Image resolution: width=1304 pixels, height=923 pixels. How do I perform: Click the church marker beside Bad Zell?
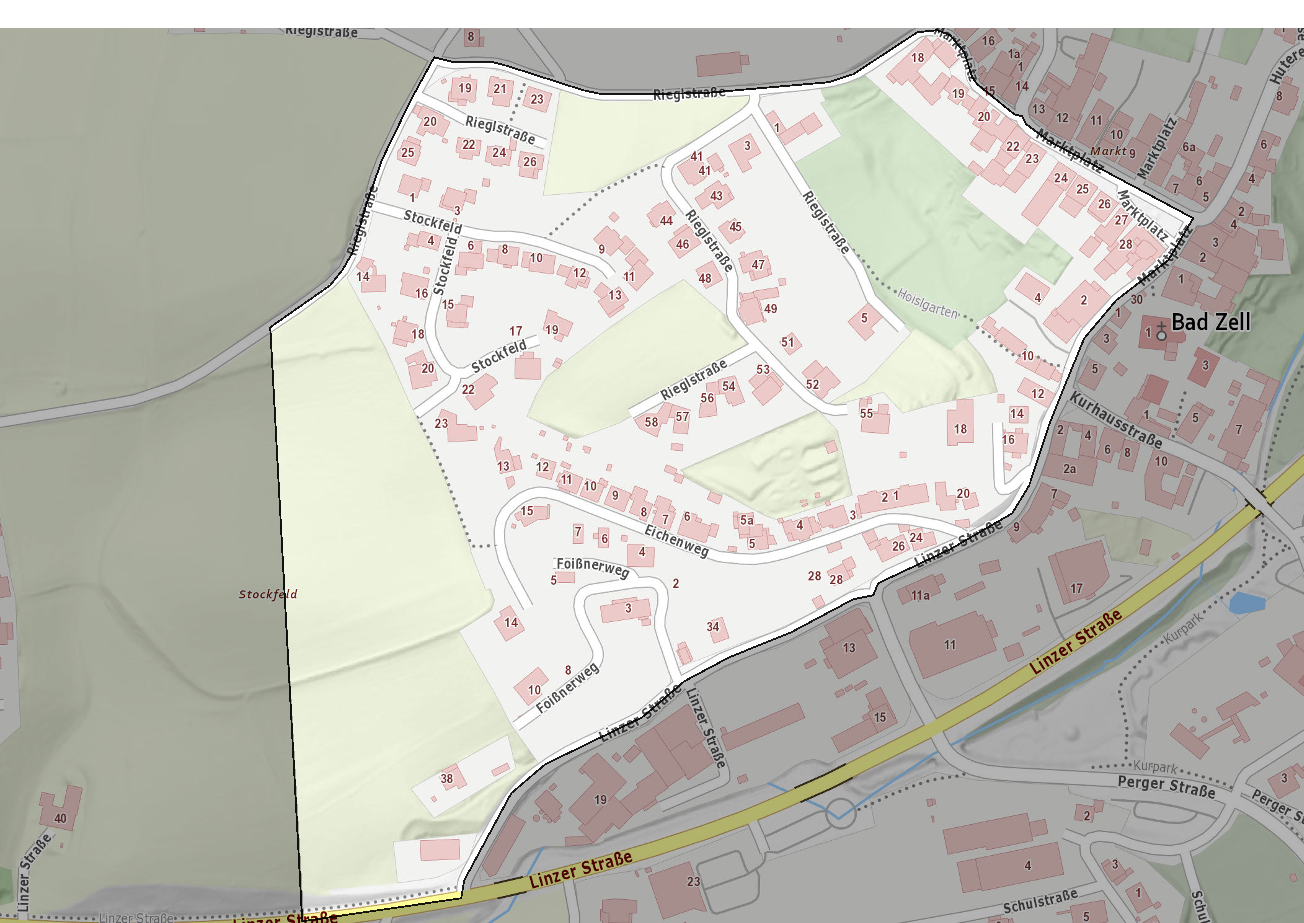1160,331
